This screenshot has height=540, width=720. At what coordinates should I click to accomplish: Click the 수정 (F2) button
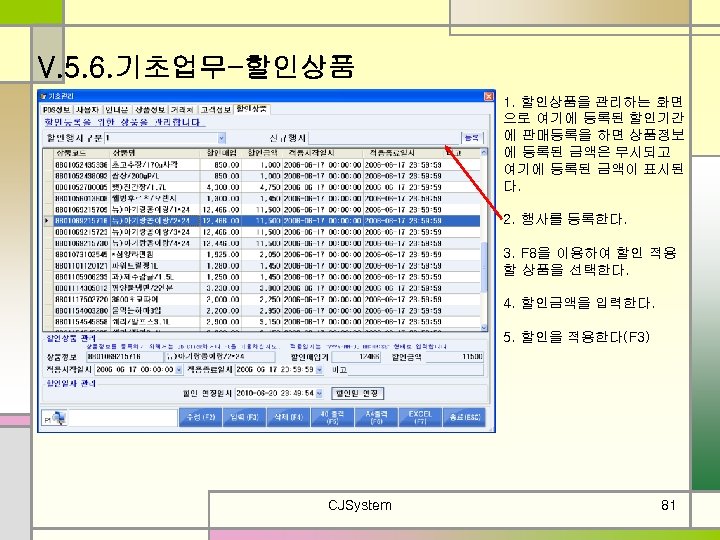pos(201,417)
